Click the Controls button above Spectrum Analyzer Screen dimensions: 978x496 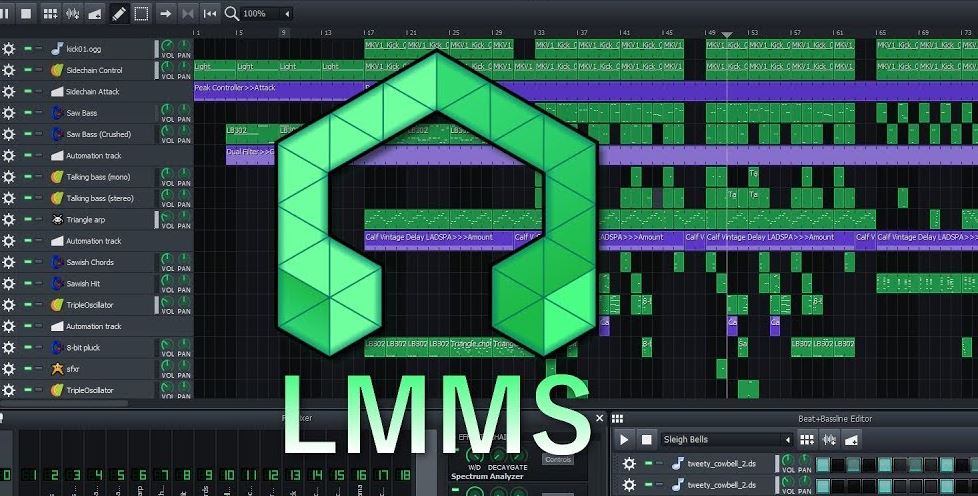558,460
